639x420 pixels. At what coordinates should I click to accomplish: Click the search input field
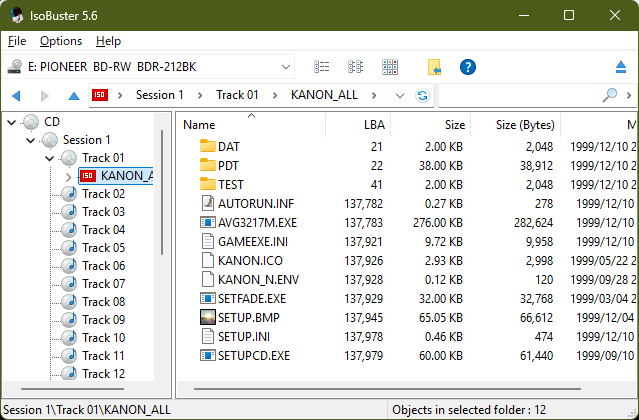click(x=520, y=95)
